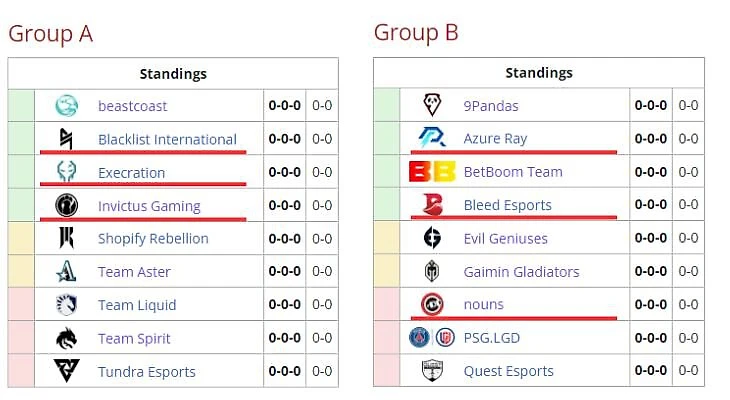This screenshot has height=400, width=730.
Task: Click the Team Spirit logo icon
Action: 67,339
